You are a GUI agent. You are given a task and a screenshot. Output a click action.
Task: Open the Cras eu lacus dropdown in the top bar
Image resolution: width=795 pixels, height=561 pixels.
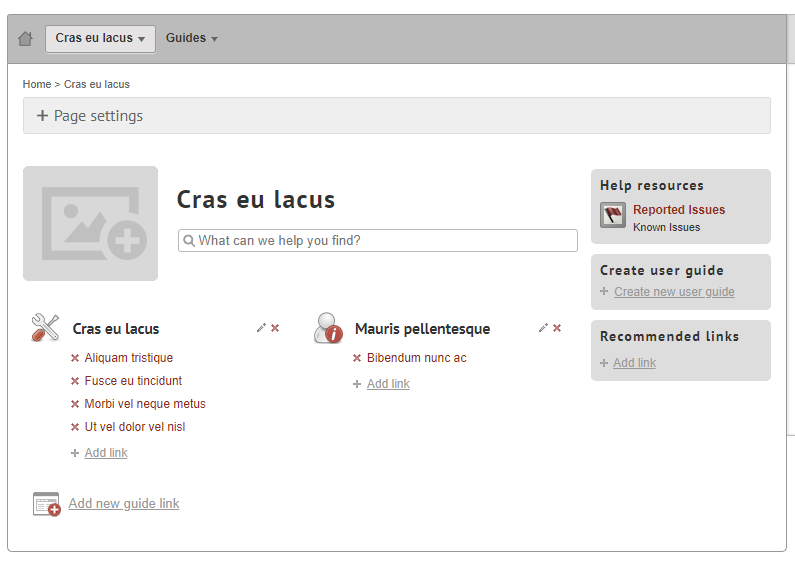pos(100,39)
